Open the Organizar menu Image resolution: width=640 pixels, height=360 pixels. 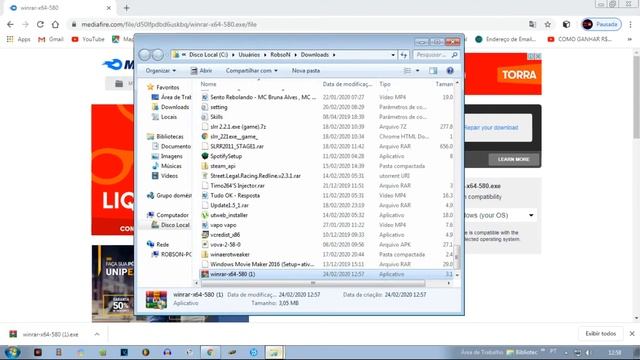pos(160,71)
